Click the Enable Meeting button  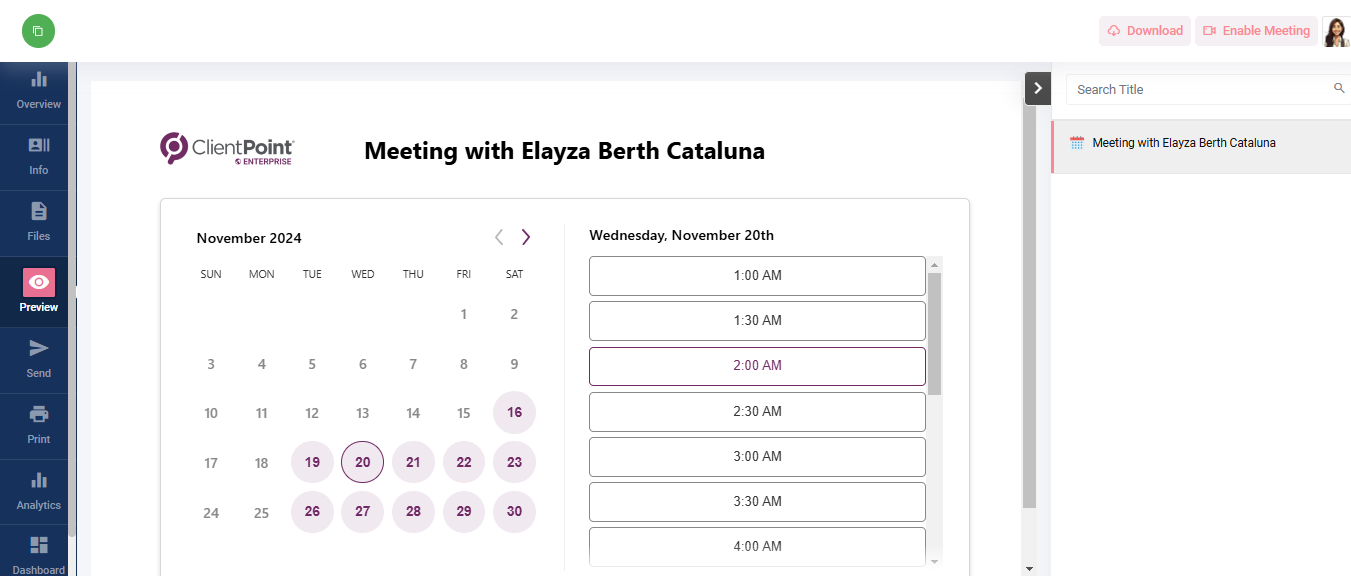(x=1256, y=31)
